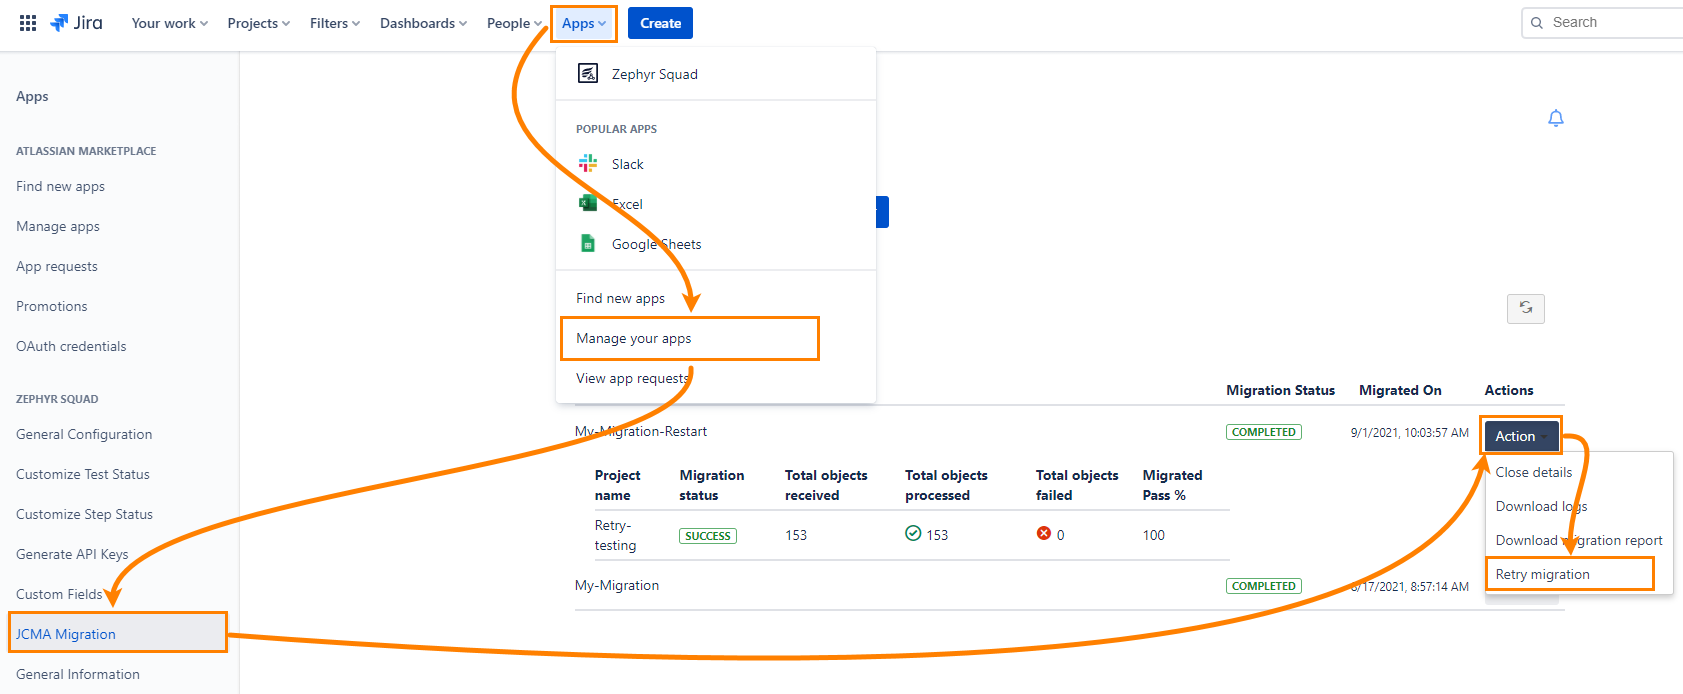Click the Excel app icon
1683x694 pixels.
tap(588, 204)
